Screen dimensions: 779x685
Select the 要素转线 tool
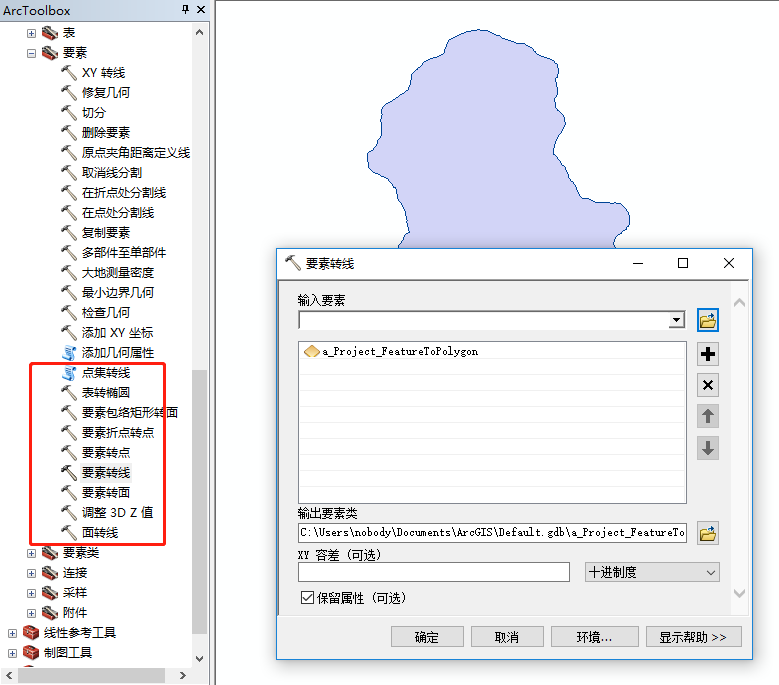(x=105, y=472)
